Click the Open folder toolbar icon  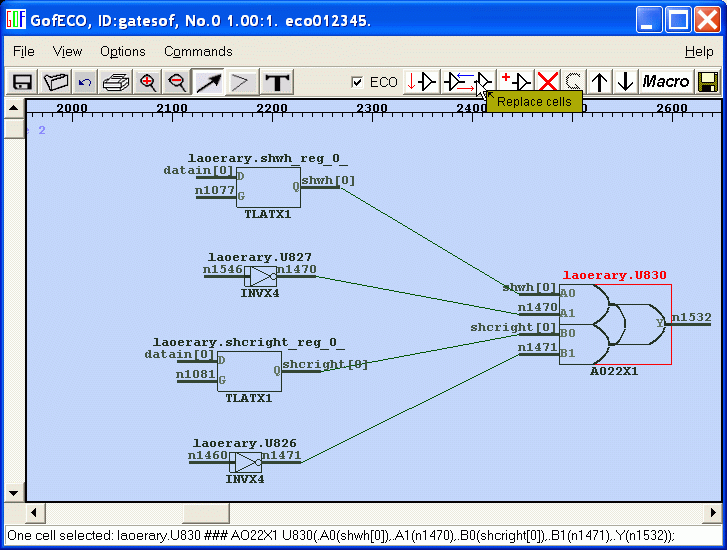(x=55, y=83)
